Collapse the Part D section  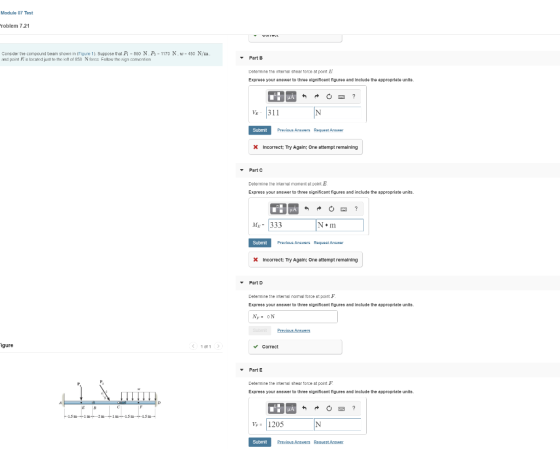pos(242,283)
